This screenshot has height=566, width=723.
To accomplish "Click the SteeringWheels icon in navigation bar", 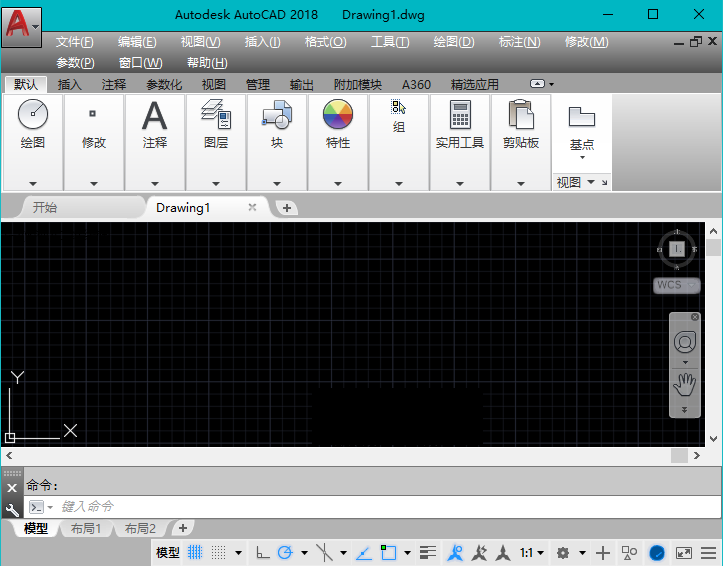I will pyautogui.click(x=685, y=342).
